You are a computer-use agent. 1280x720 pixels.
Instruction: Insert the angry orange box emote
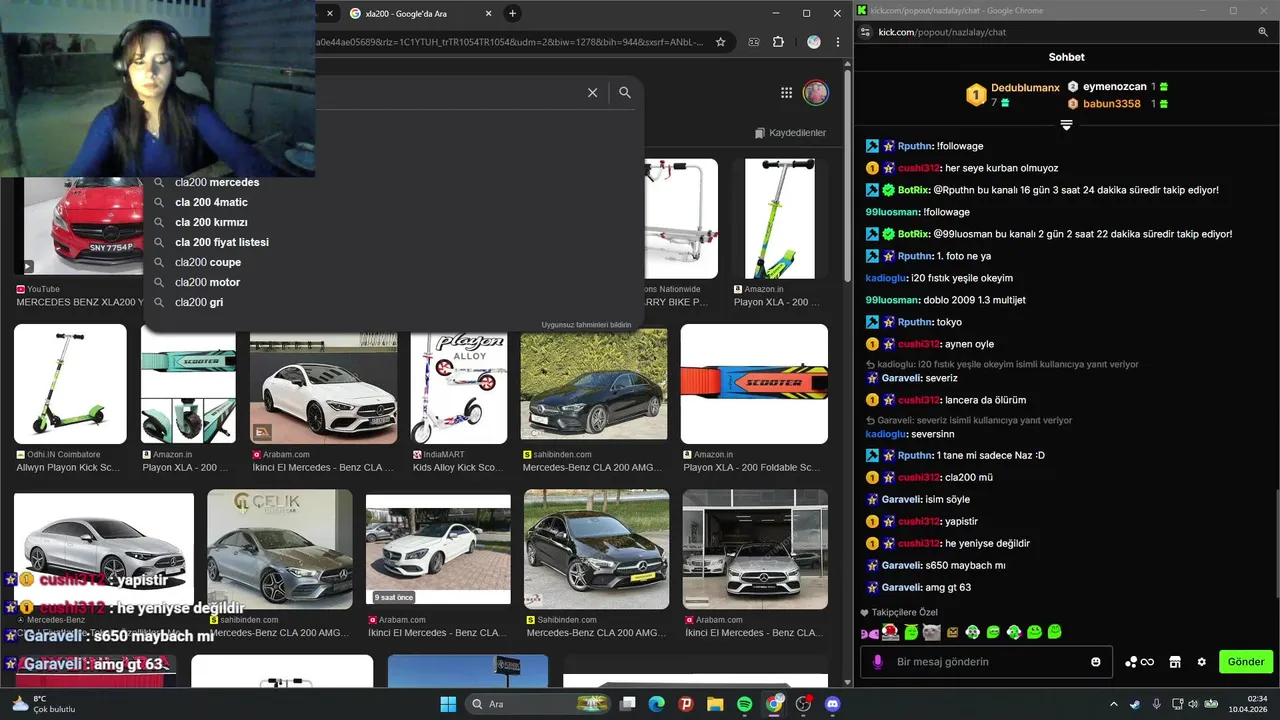click(952, 632)
